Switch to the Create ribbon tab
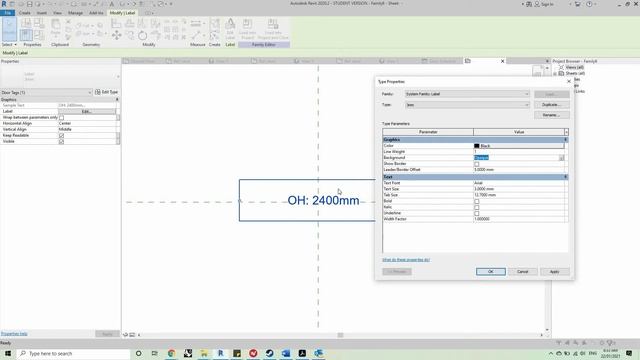The image size is (640, 360). tap(24, 13)
